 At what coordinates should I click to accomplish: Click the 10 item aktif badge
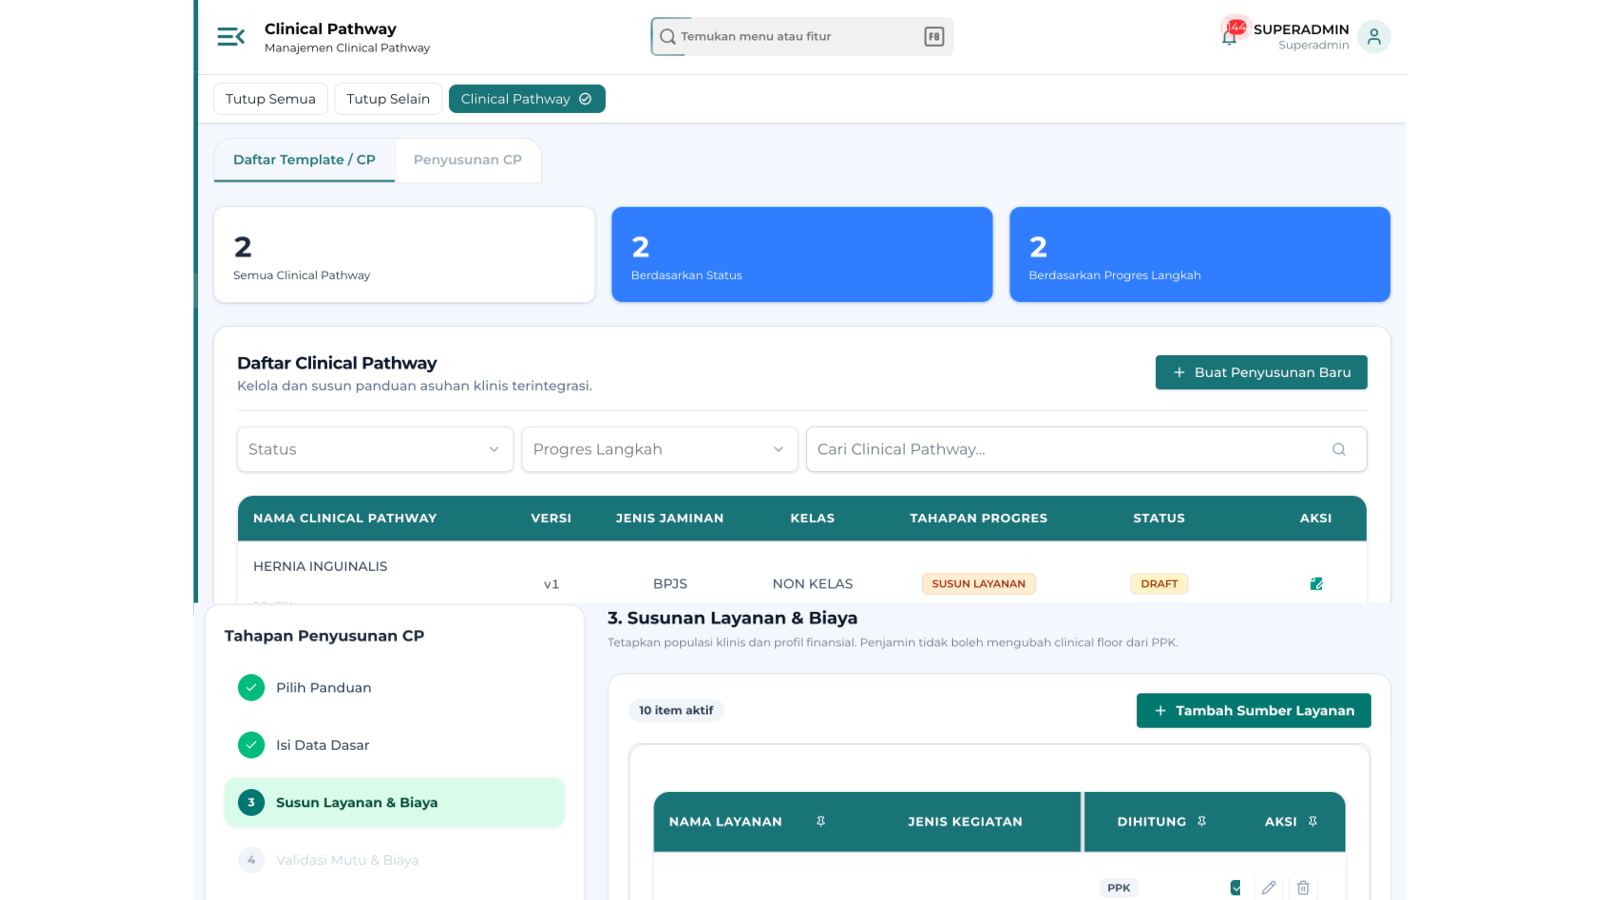tap(676, 711)
